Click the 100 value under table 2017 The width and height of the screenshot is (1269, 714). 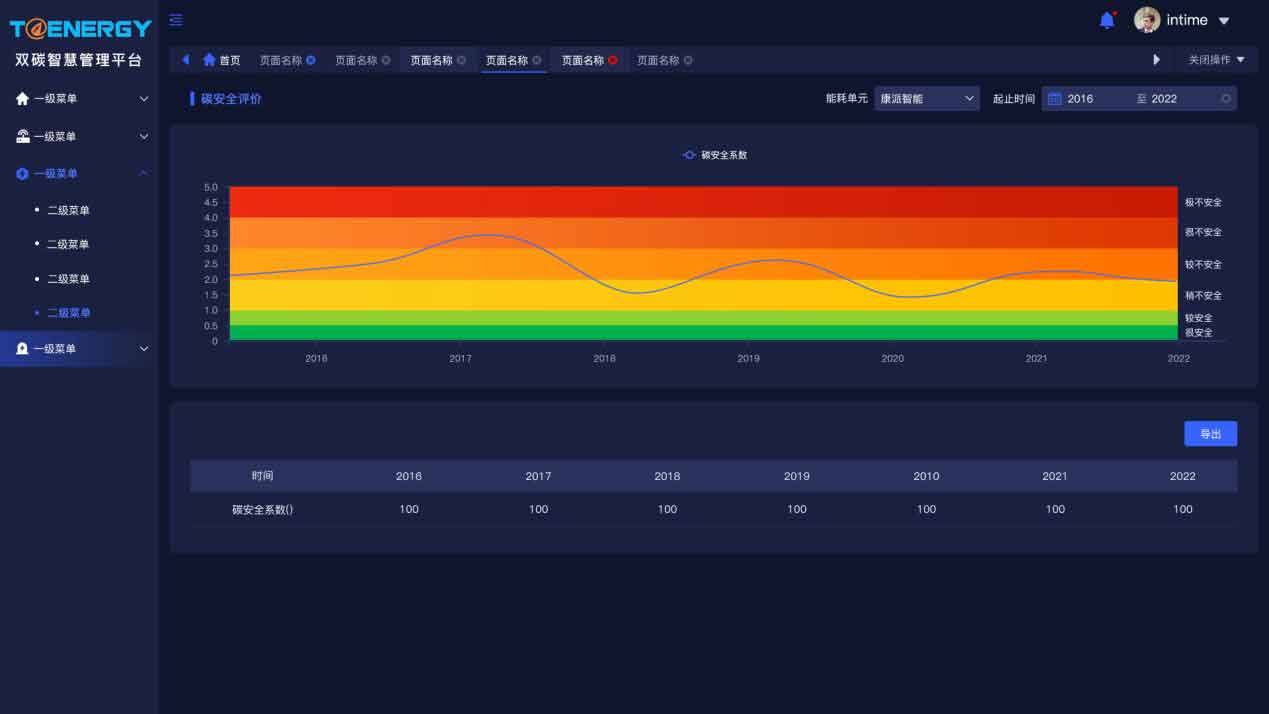538,509
